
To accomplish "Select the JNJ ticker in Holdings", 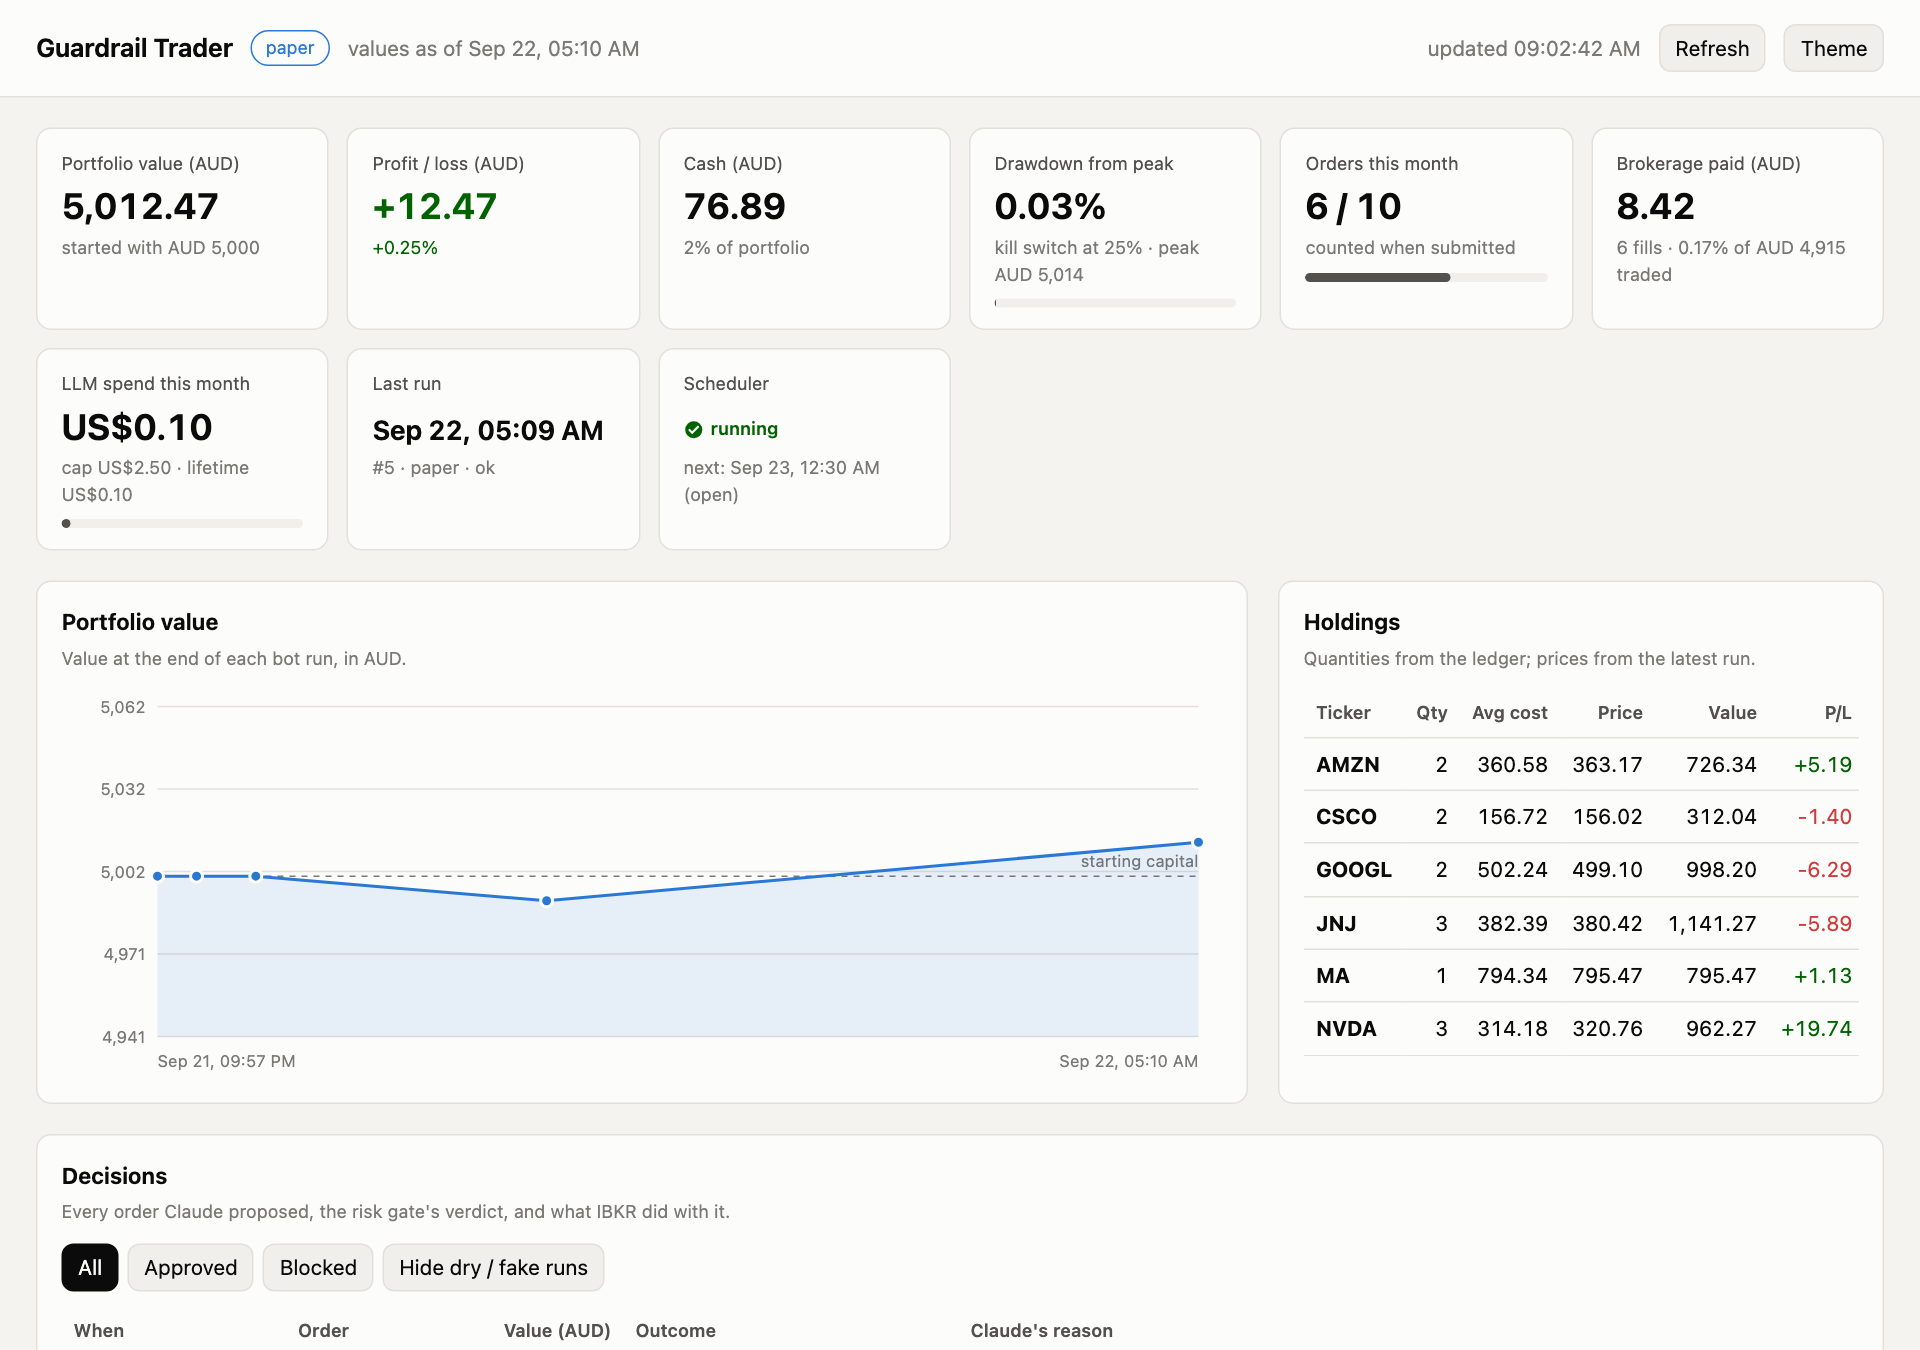I will tap(1336, 924).
